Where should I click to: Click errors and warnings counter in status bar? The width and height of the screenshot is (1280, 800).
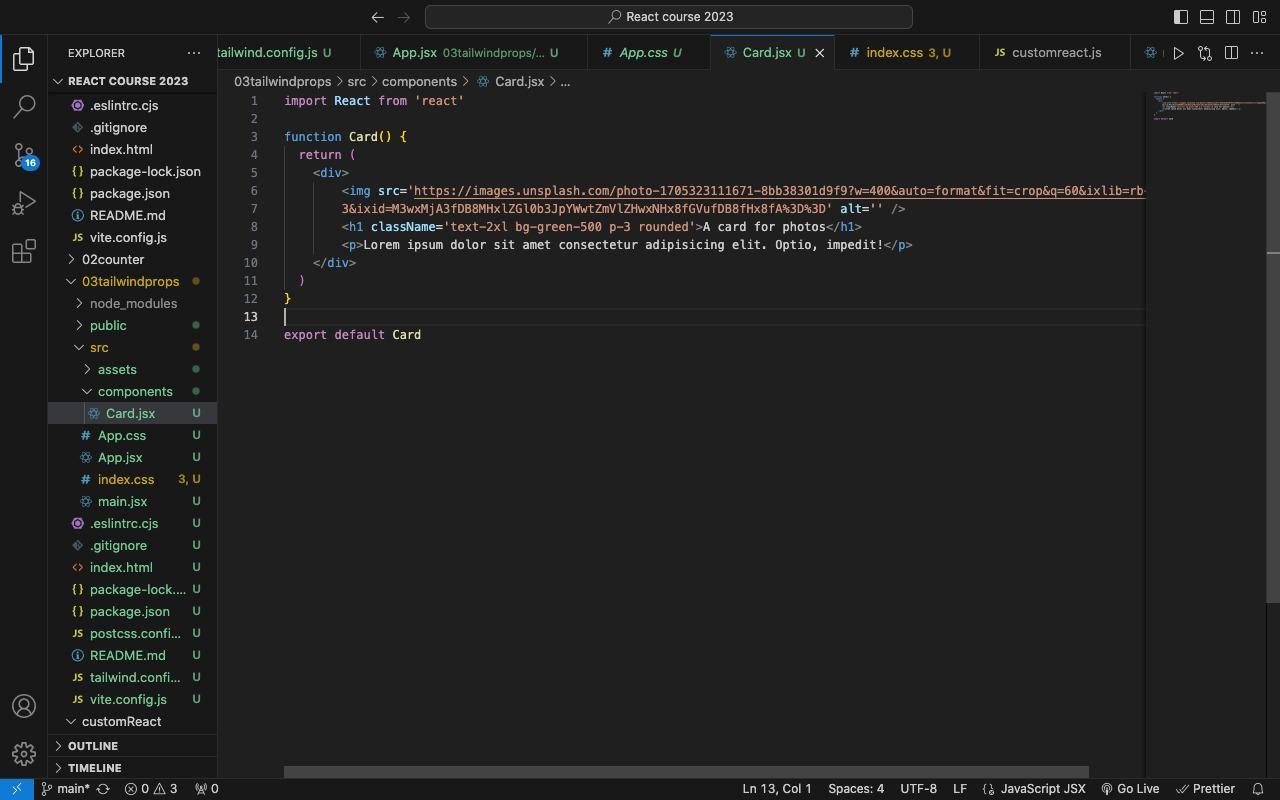[x=151, y=789]
